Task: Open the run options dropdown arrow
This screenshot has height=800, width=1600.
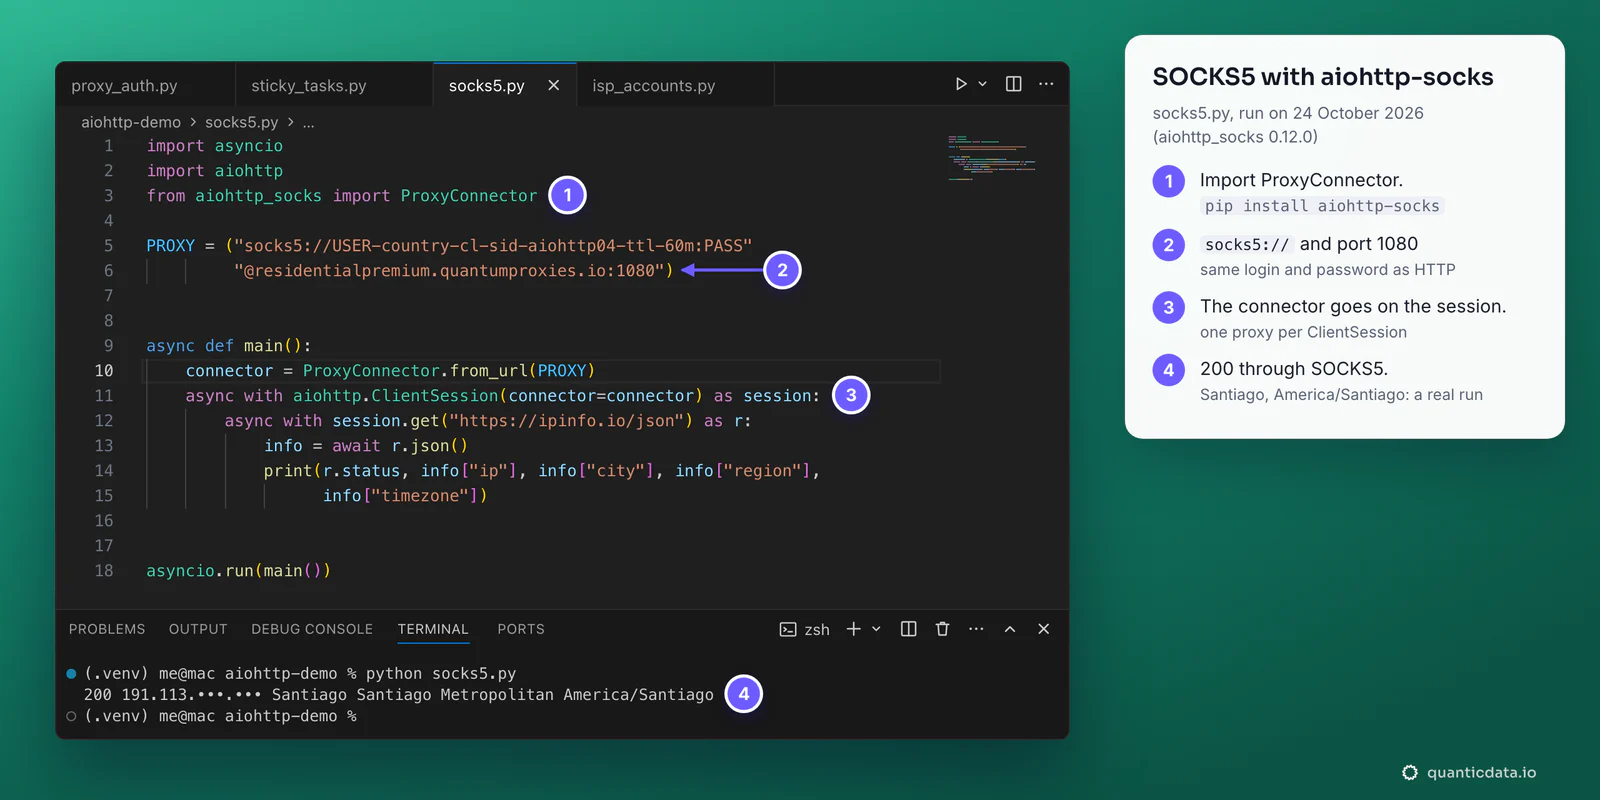Action: pyautogui.click(x=983, y=84)
